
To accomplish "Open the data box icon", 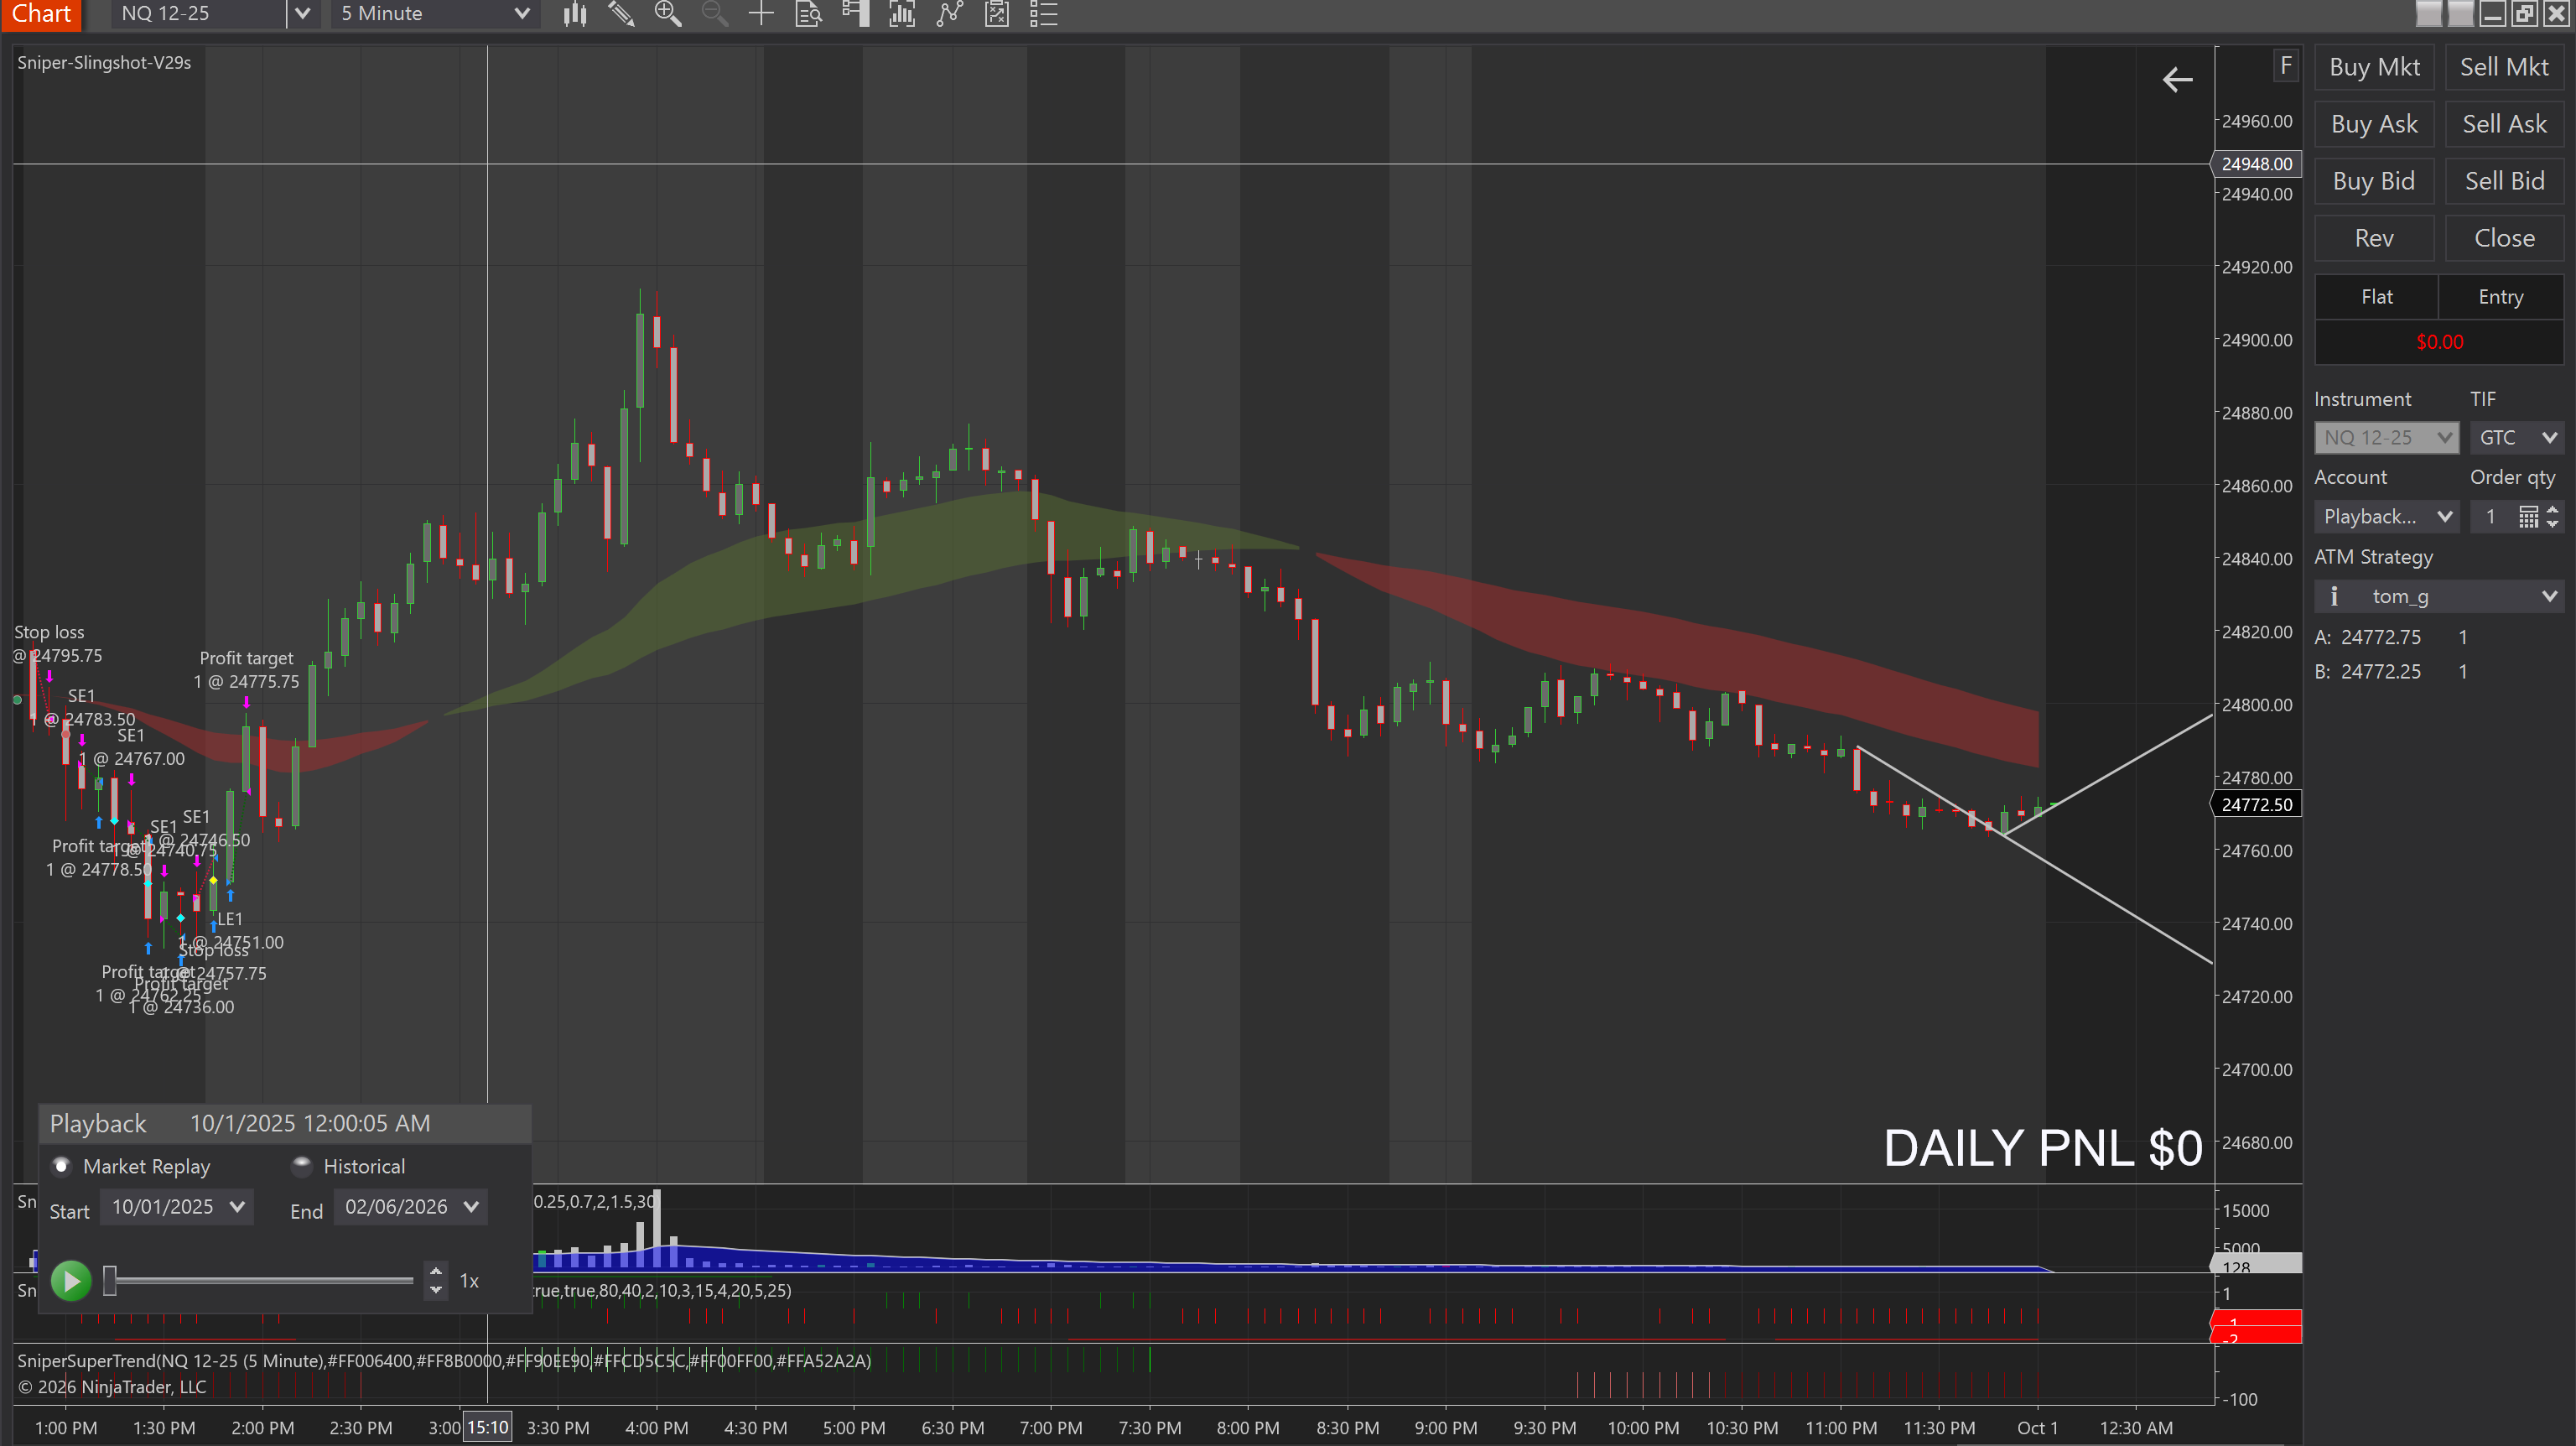I will (x=808, y=14).
